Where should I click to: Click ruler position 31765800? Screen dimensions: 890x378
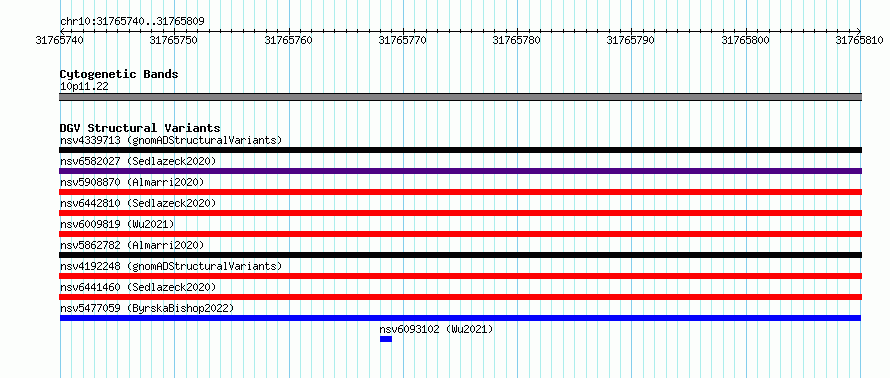(x=746, y=40)
